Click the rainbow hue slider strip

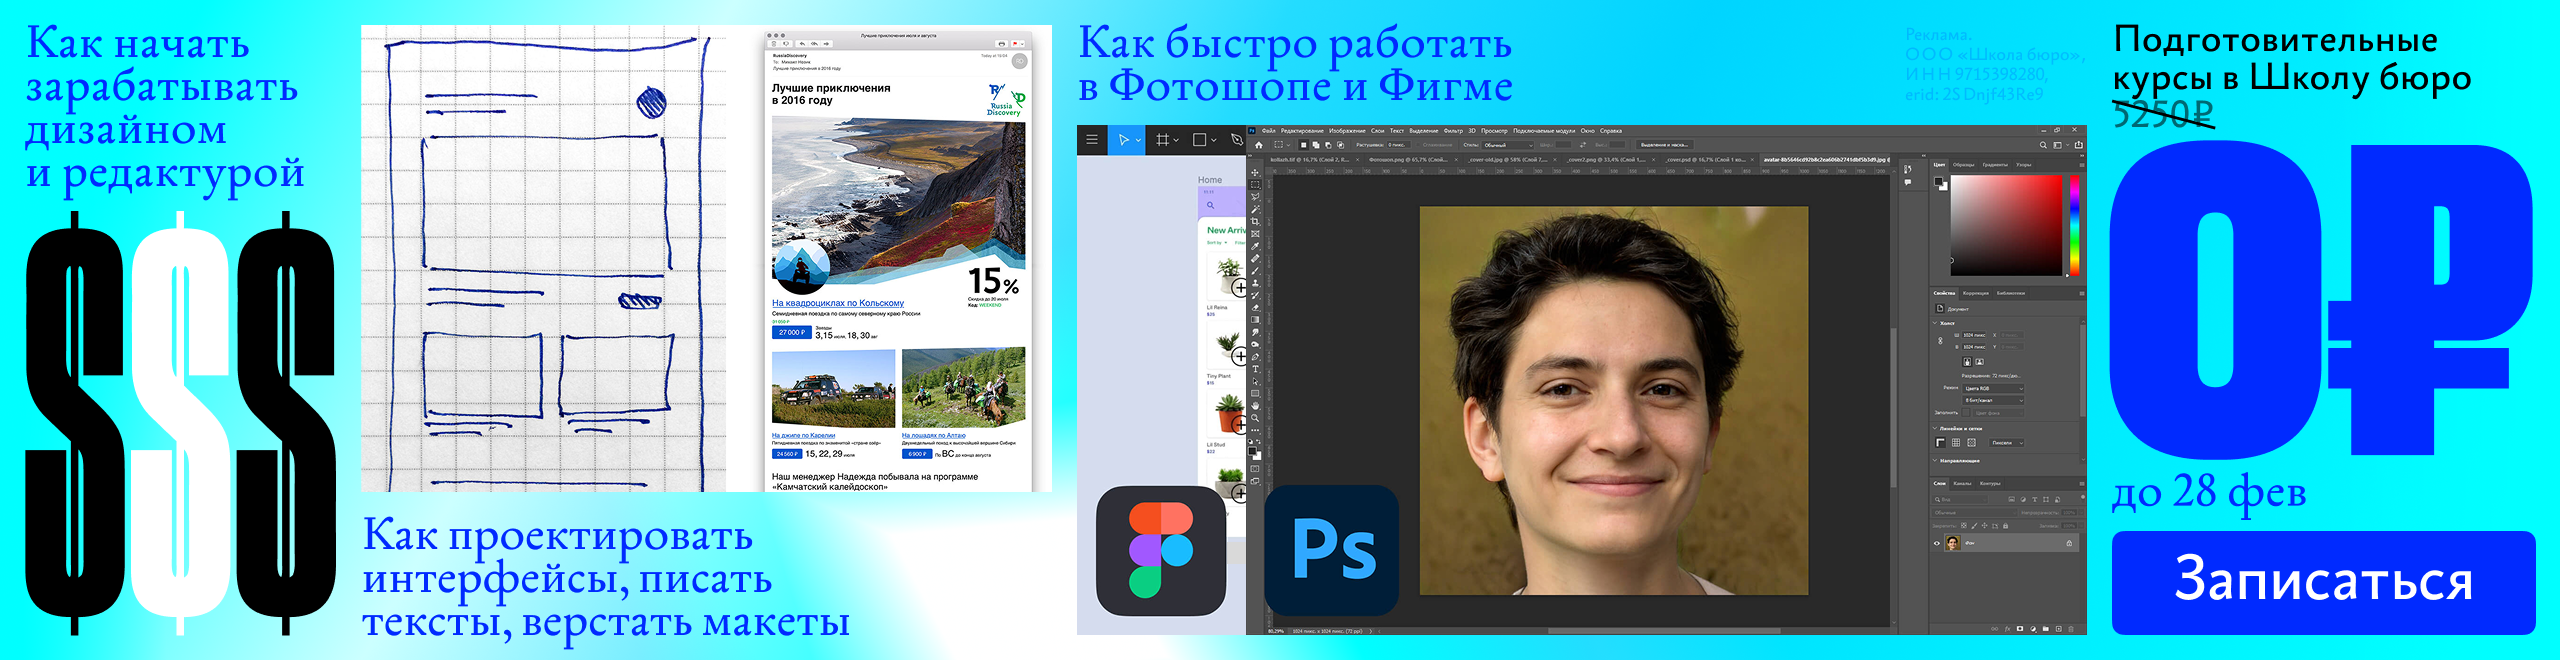2073,225
